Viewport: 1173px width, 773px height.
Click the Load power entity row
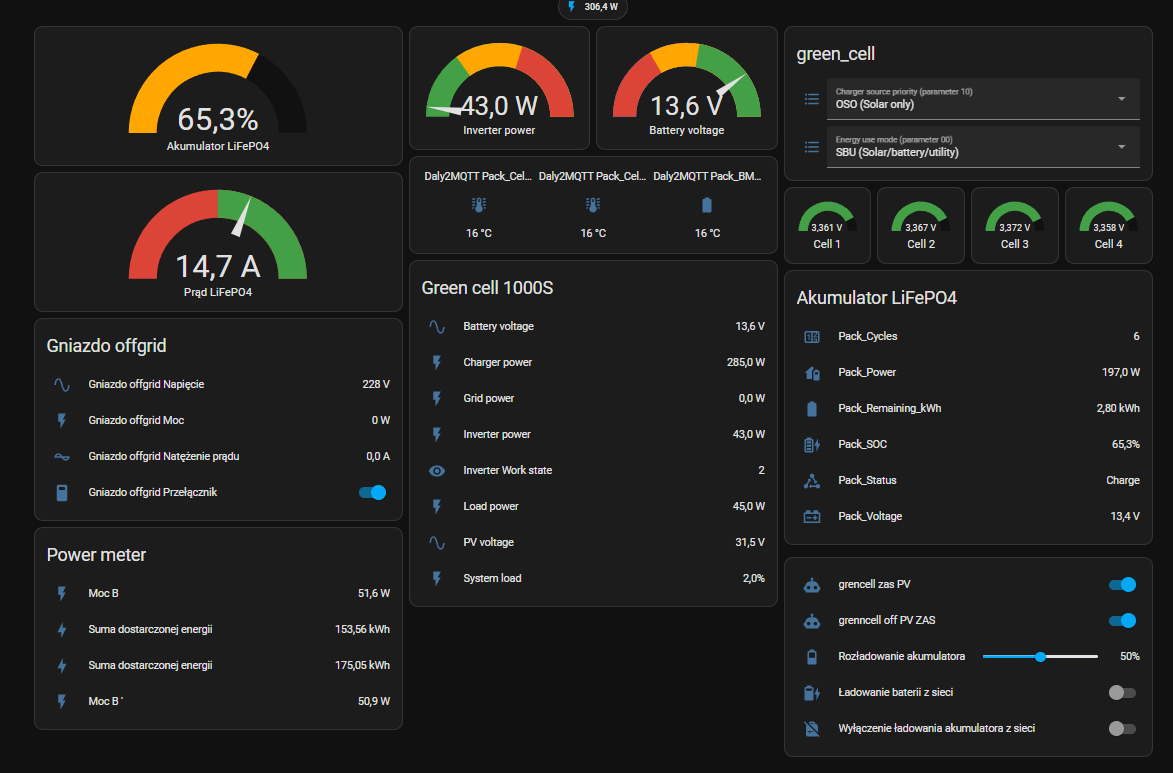tap(593, 507)
